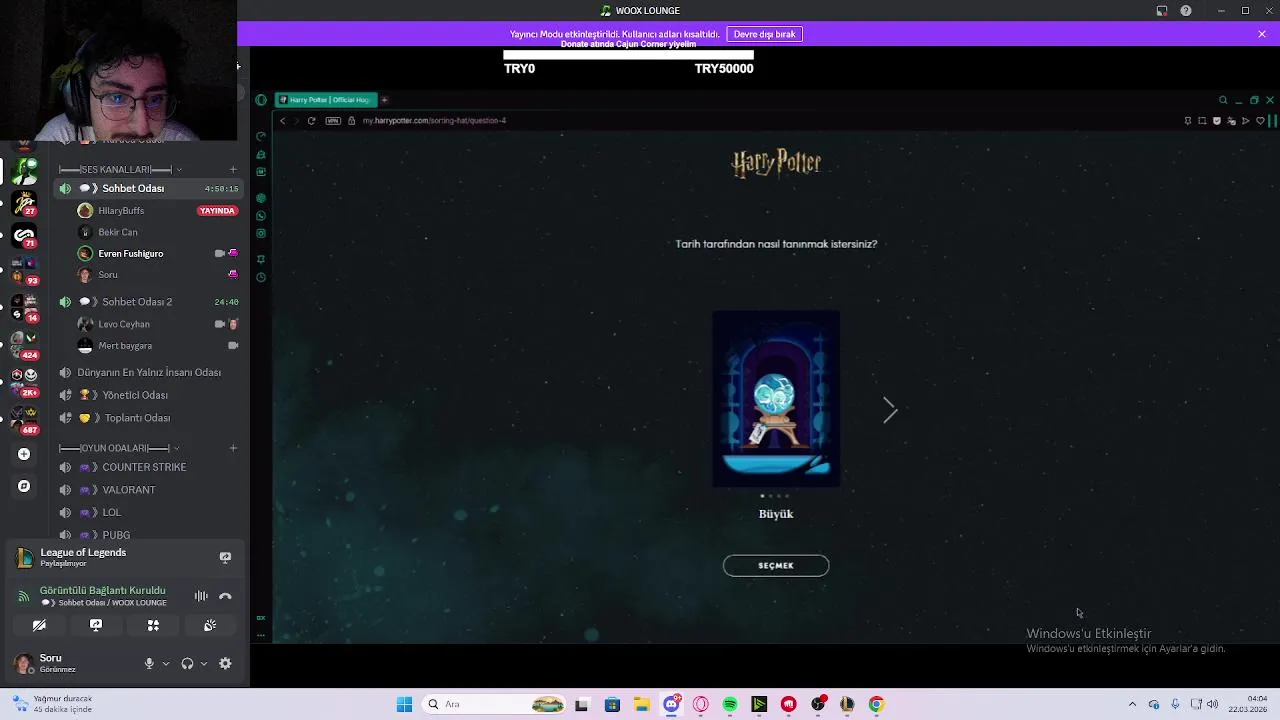Open Opera menu logo button
1280x720 pixels.
[x=261, y=100]
